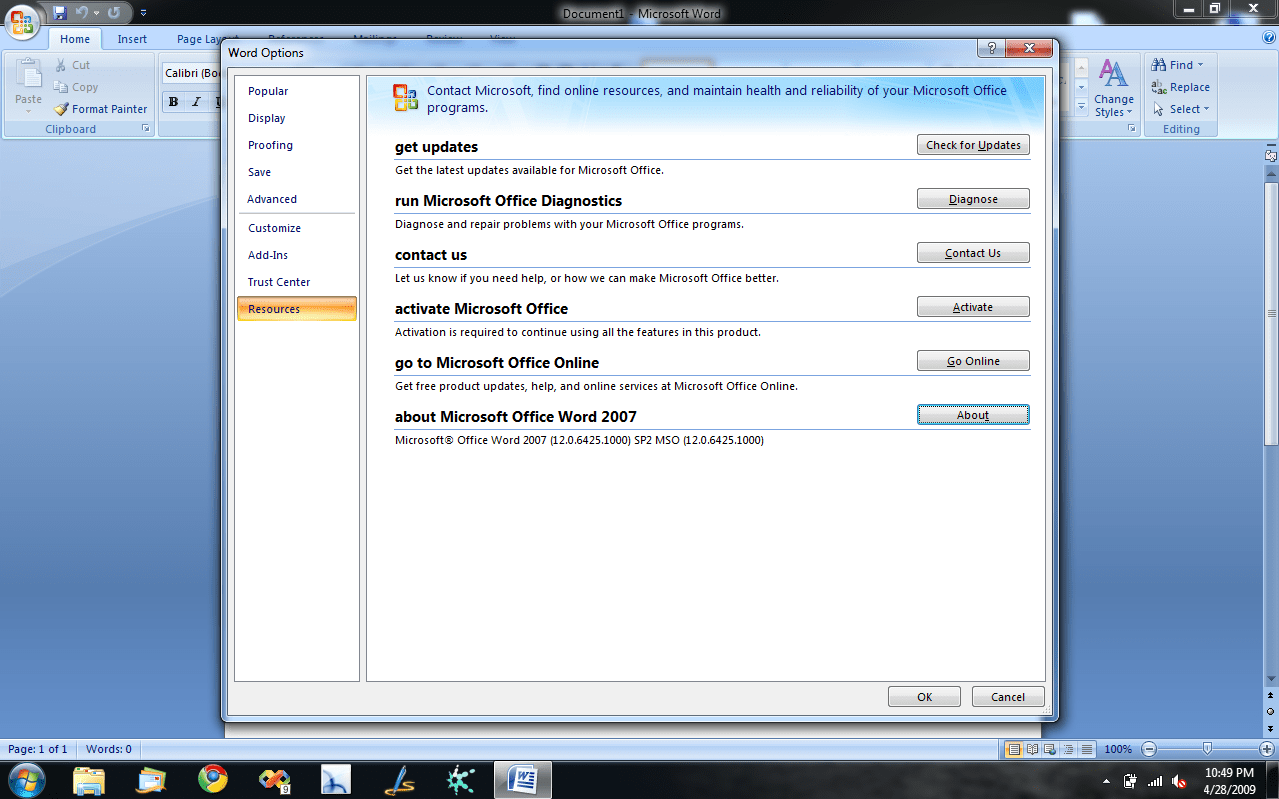Click the Calibri font name box

(191, 73)
